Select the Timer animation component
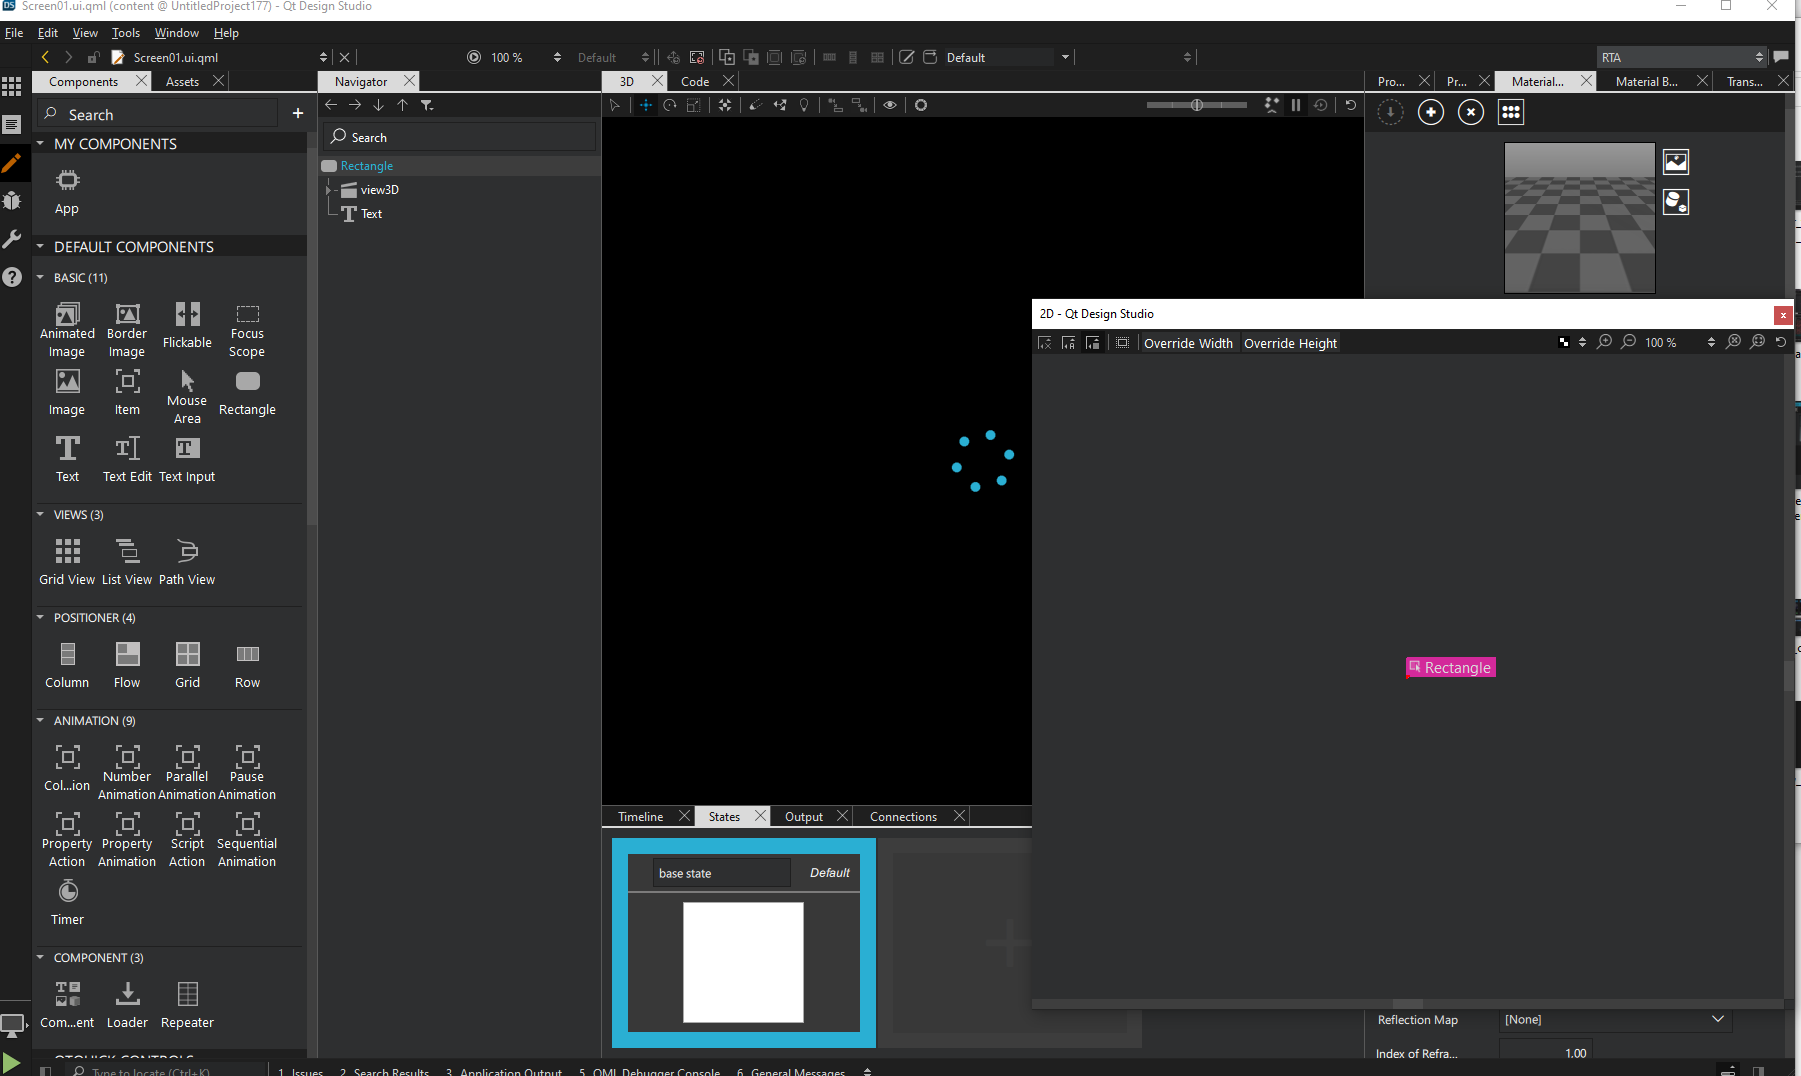The image size is (1801, 1076). 67,901
